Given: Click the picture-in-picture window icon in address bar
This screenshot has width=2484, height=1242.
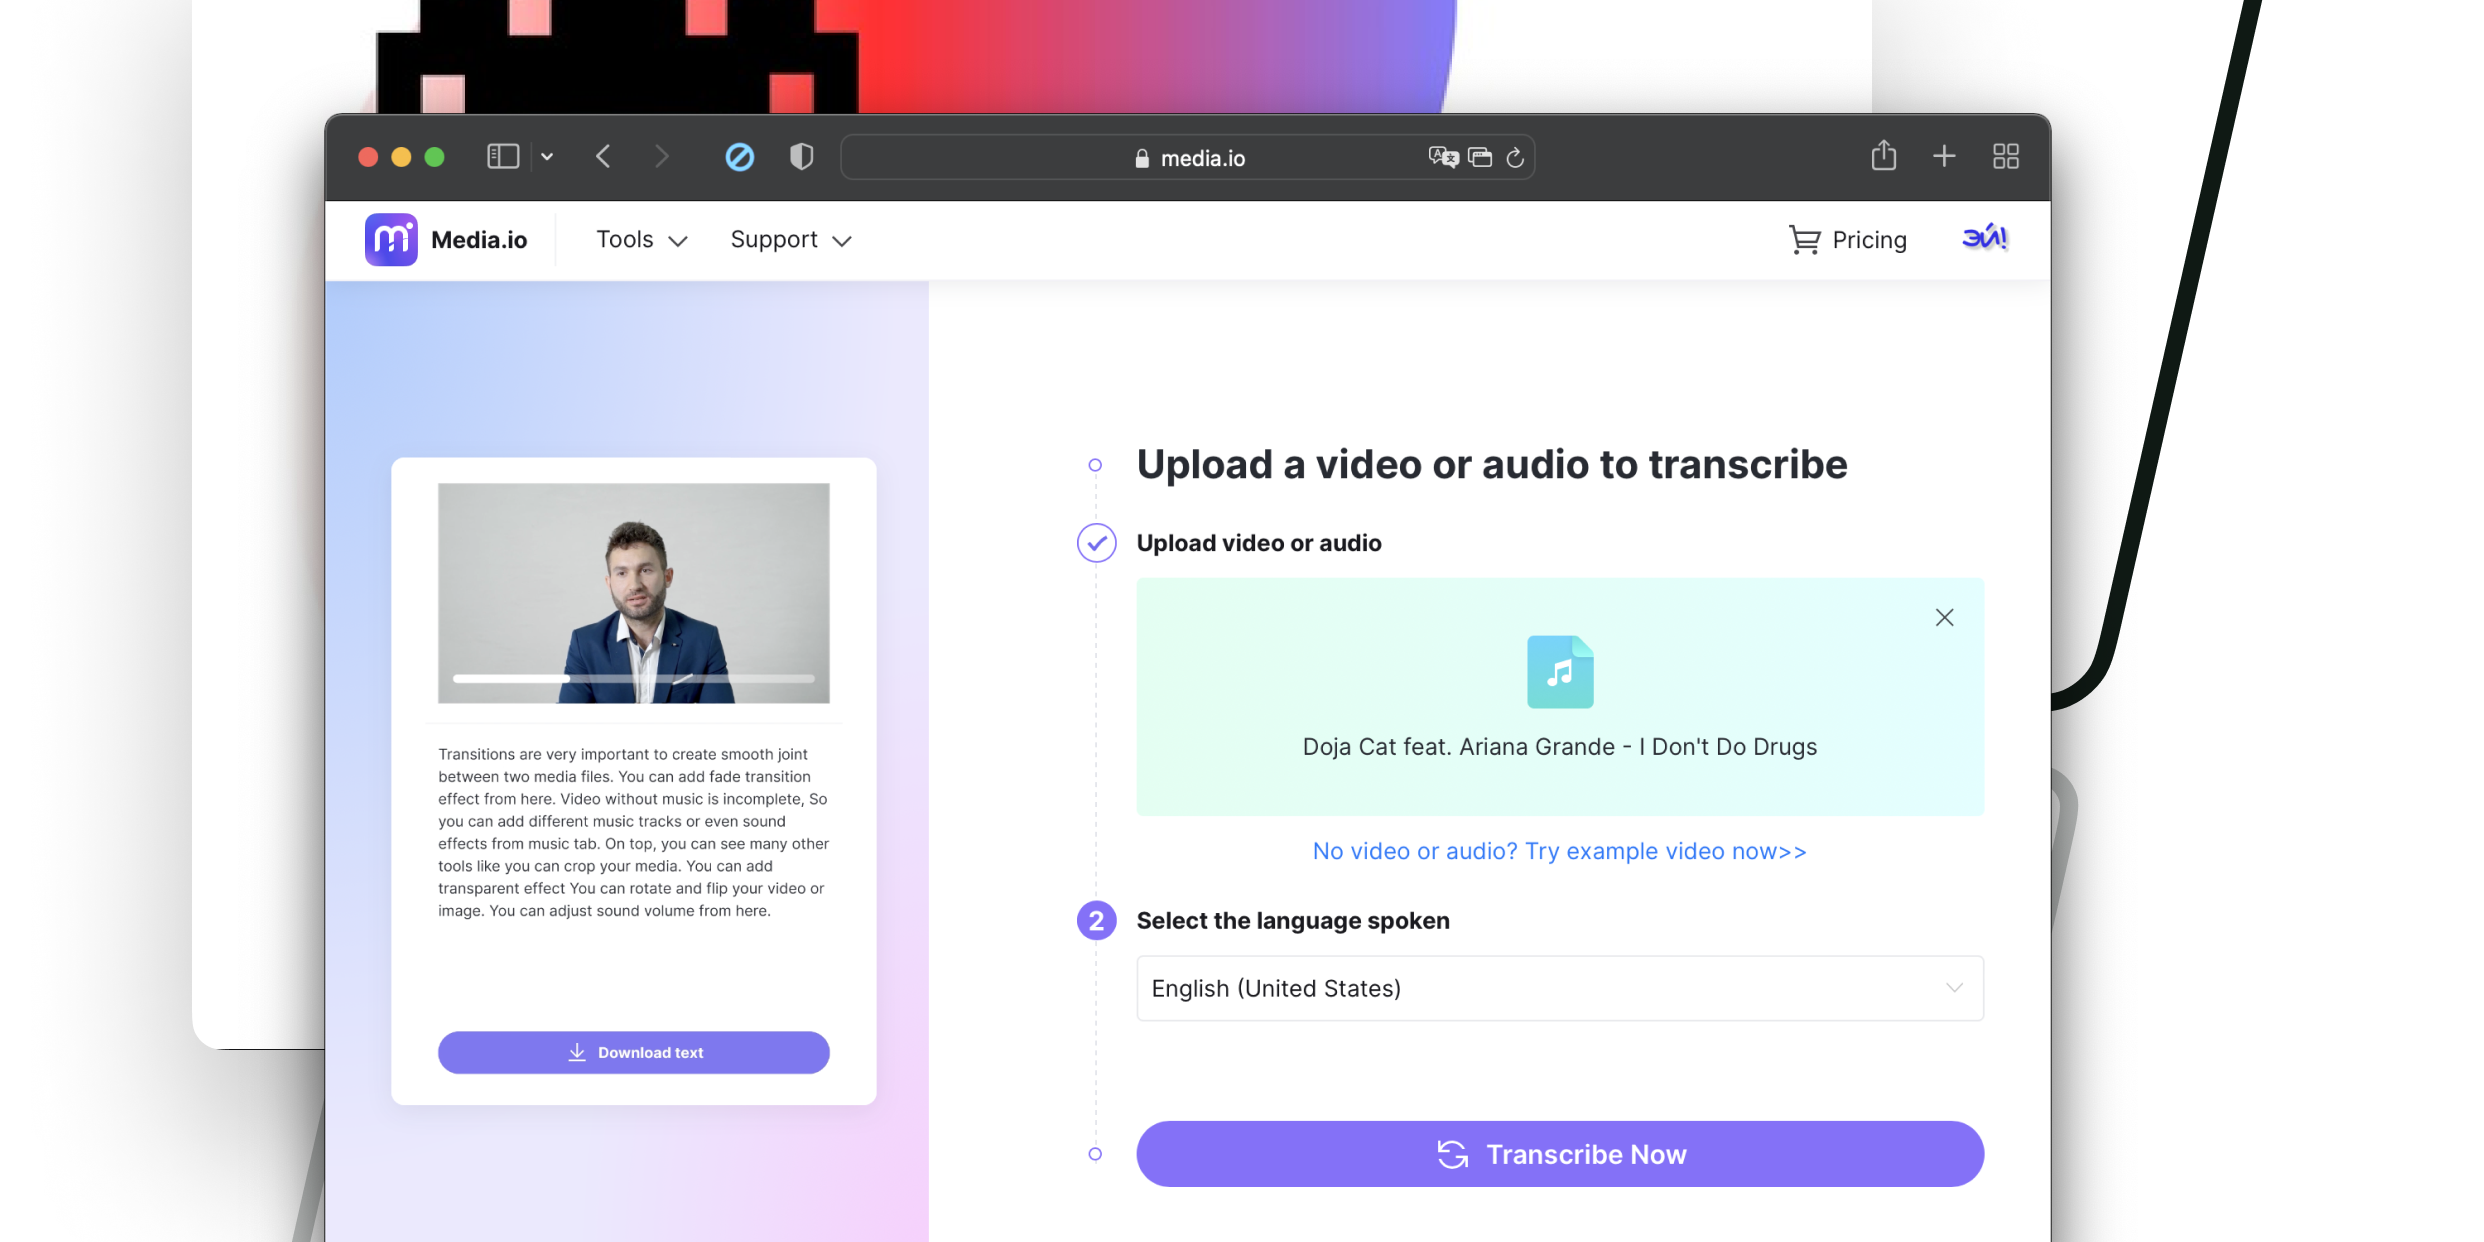Looking at the screenshot, I should [1480, 157].
